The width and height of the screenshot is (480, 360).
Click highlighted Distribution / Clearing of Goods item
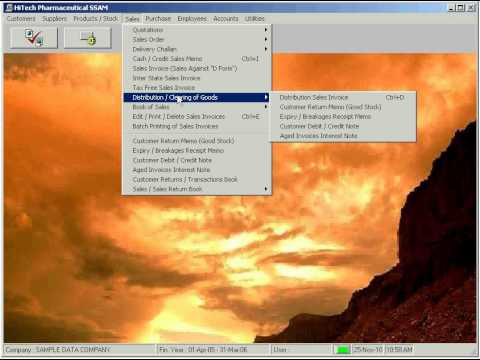197,98
